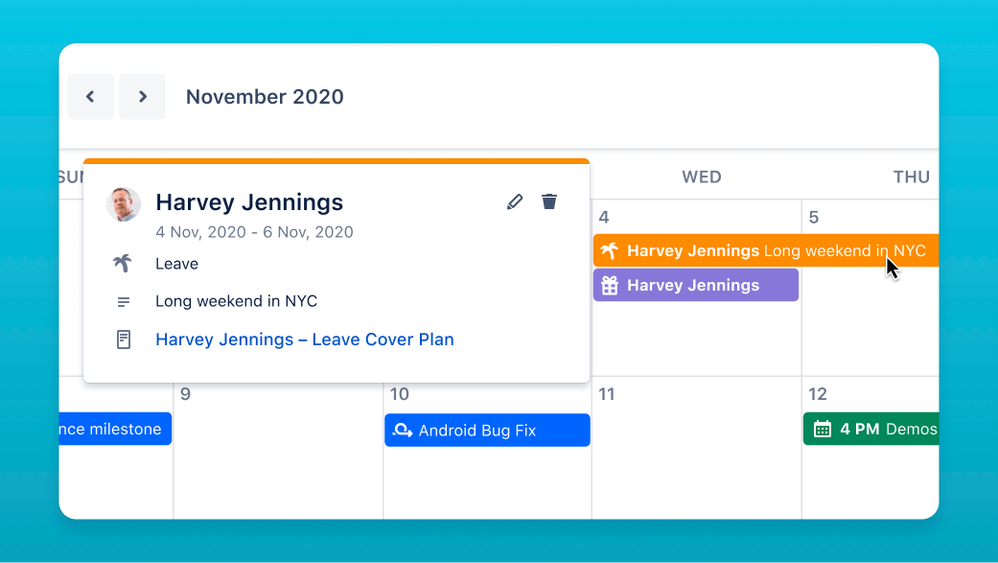Viewport: 998px width, 563px height.
Task: Click the palm tree Leave icon in popup
Action: (x=123, y=263)
